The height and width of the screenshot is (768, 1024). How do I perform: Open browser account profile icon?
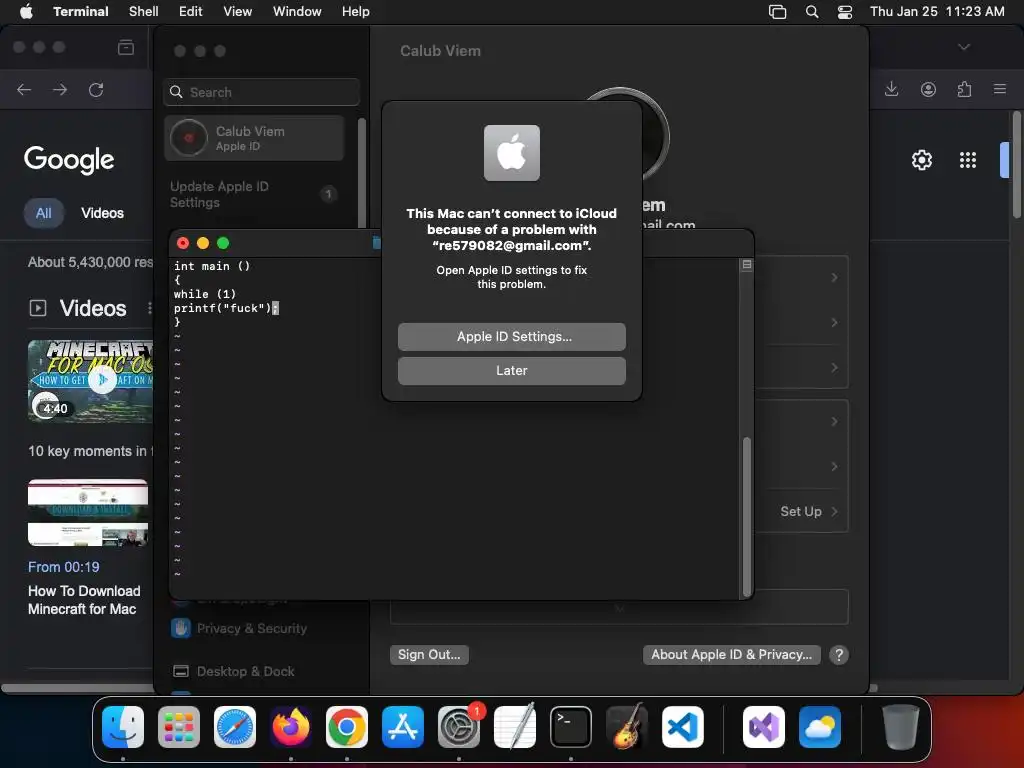click(x=928, y=89)
